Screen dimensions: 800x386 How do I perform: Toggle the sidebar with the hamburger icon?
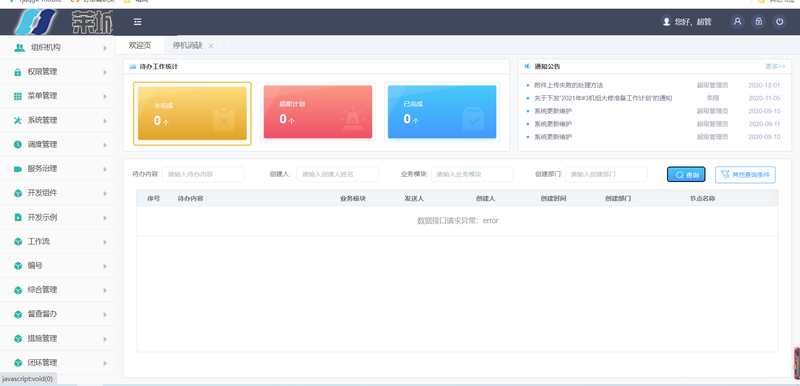pos(138,22)
